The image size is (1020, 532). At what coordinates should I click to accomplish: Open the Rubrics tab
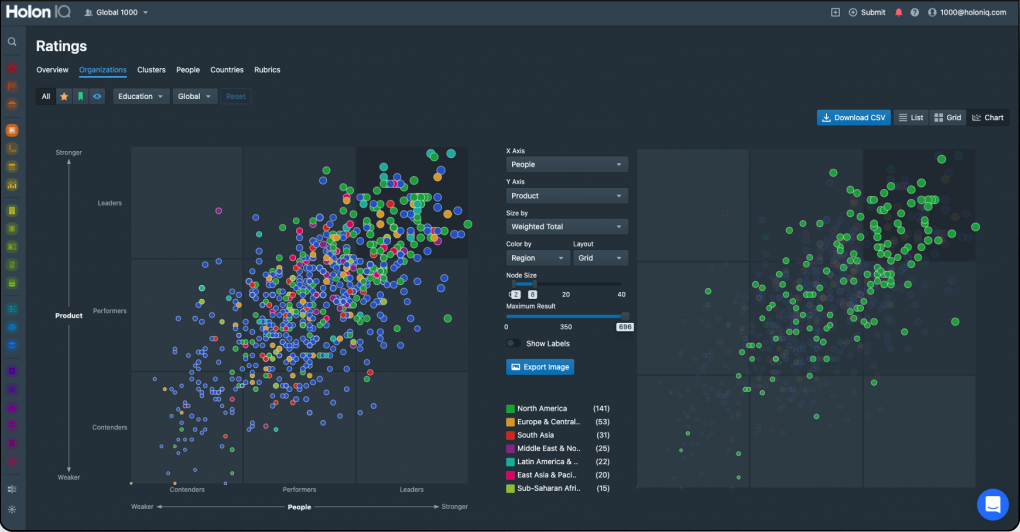(x=267, y=70)
